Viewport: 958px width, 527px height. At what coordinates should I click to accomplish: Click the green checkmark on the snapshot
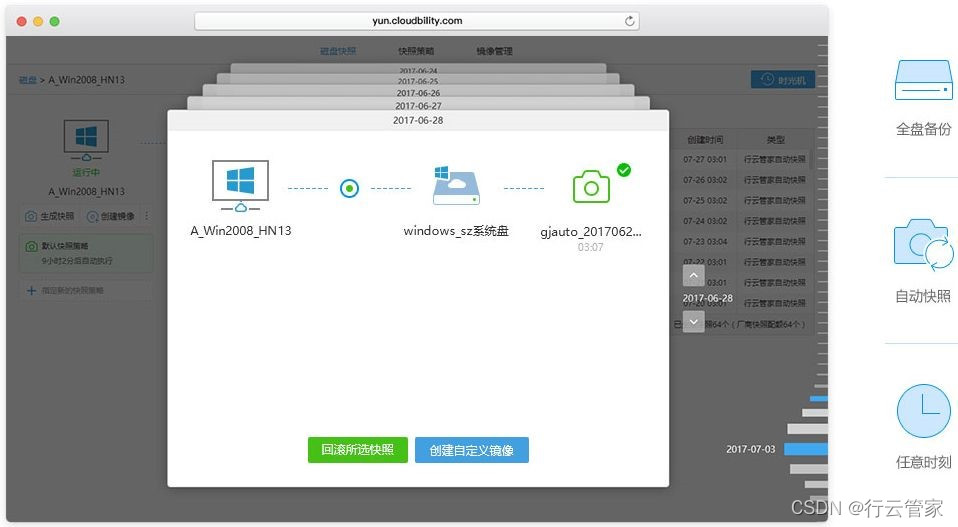click(624, 170)
